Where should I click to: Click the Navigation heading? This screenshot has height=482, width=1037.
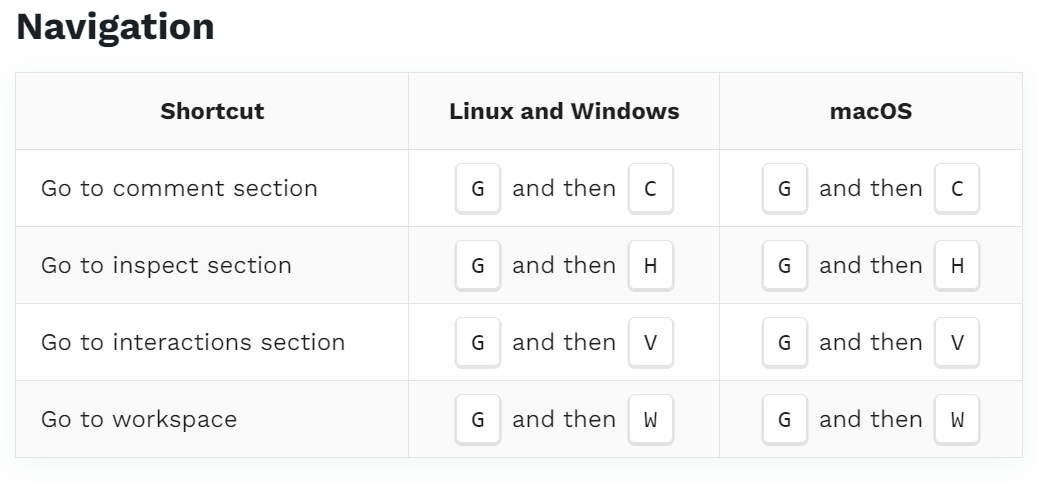point(115,27)
